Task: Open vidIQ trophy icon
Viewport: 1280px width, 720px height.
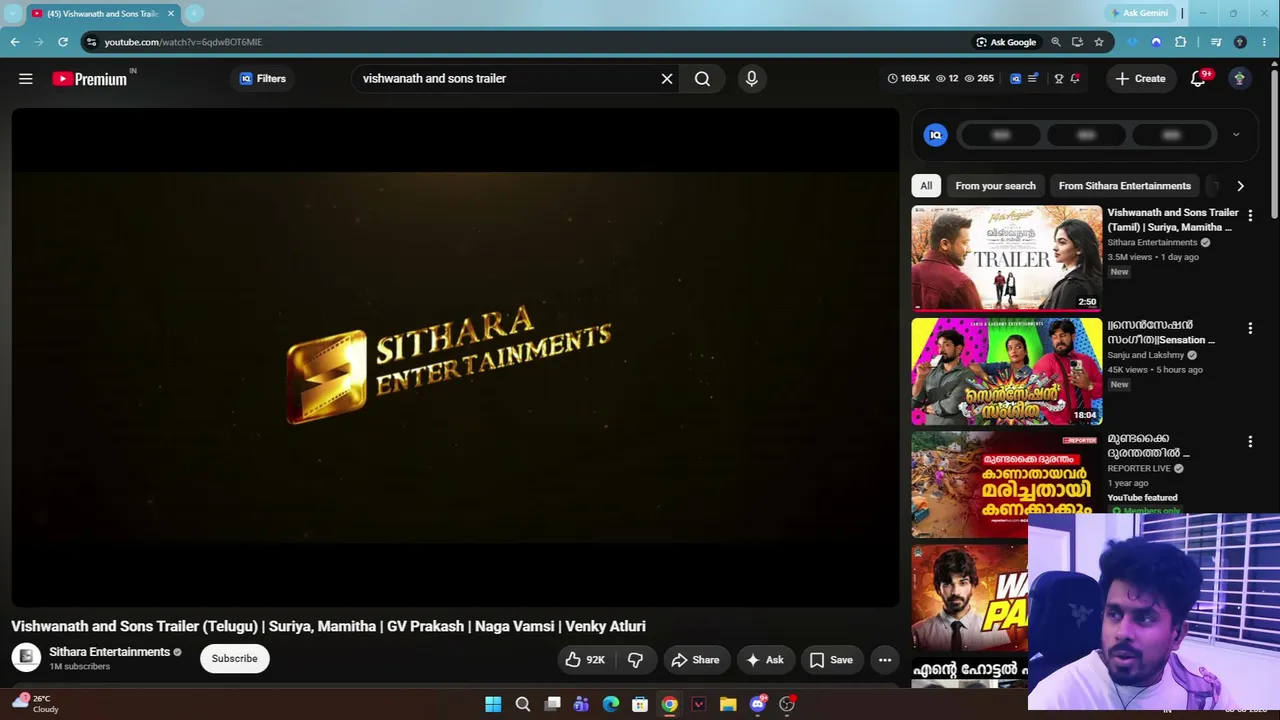Action: click(1059, 79)
